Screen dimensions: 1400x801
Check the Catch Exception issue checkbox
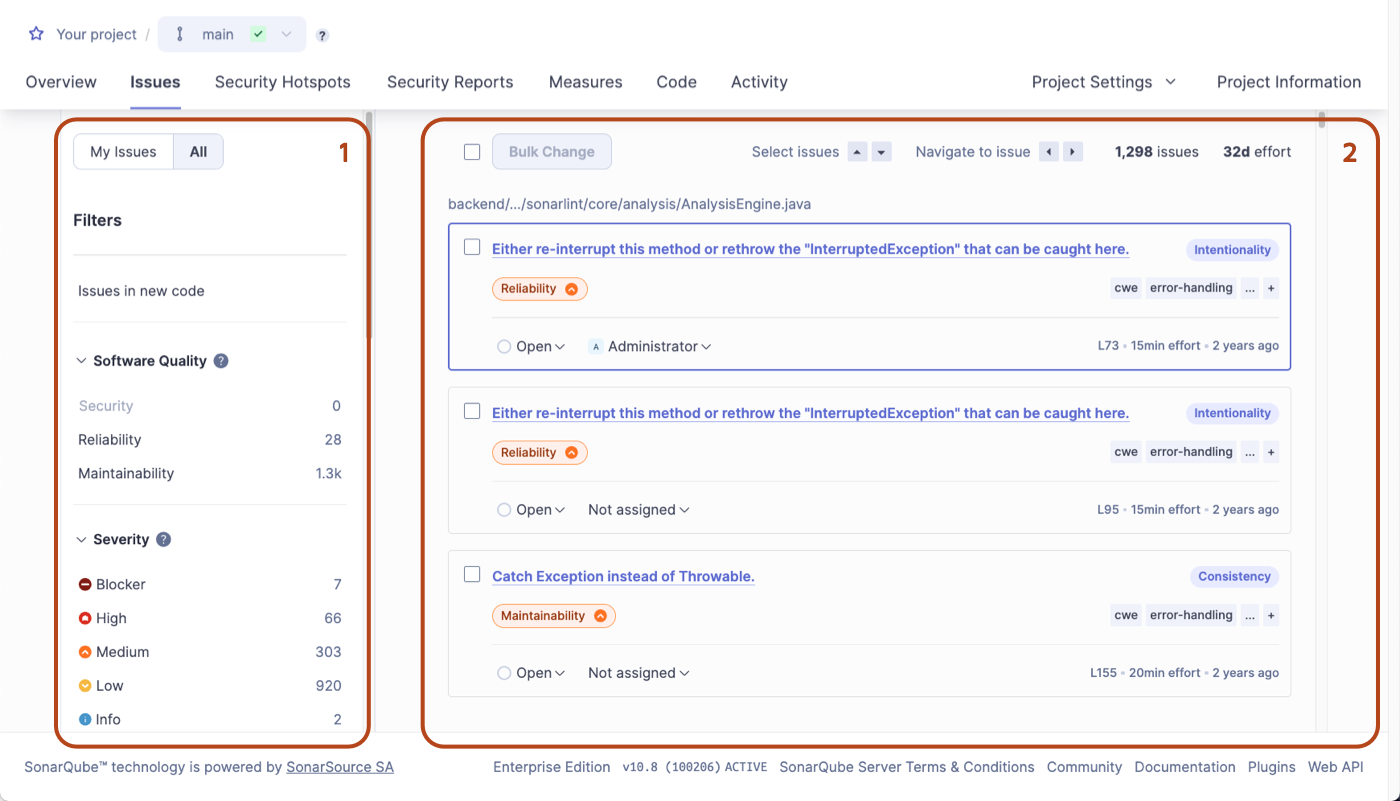(x=471, y=573)
